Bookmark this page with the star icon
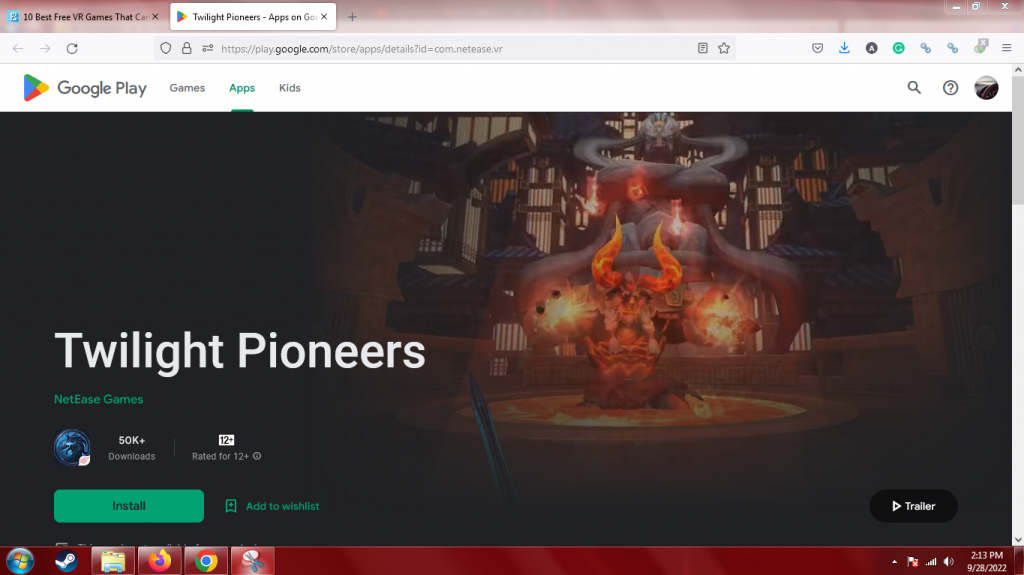1024x575 pixels. click(x=724, y=48)
